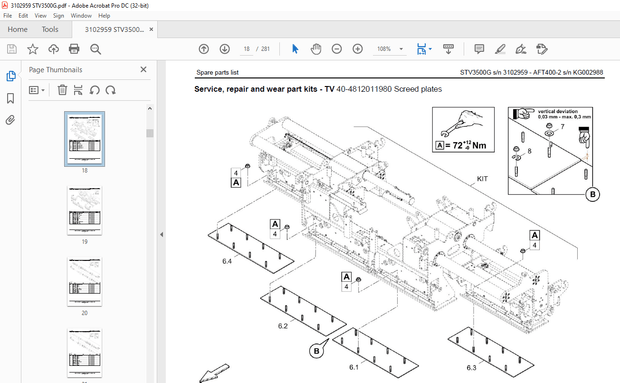Open the Page Thumbnails panel icon
The width and height of the screenshot is (620, 383).
[11, 76]
